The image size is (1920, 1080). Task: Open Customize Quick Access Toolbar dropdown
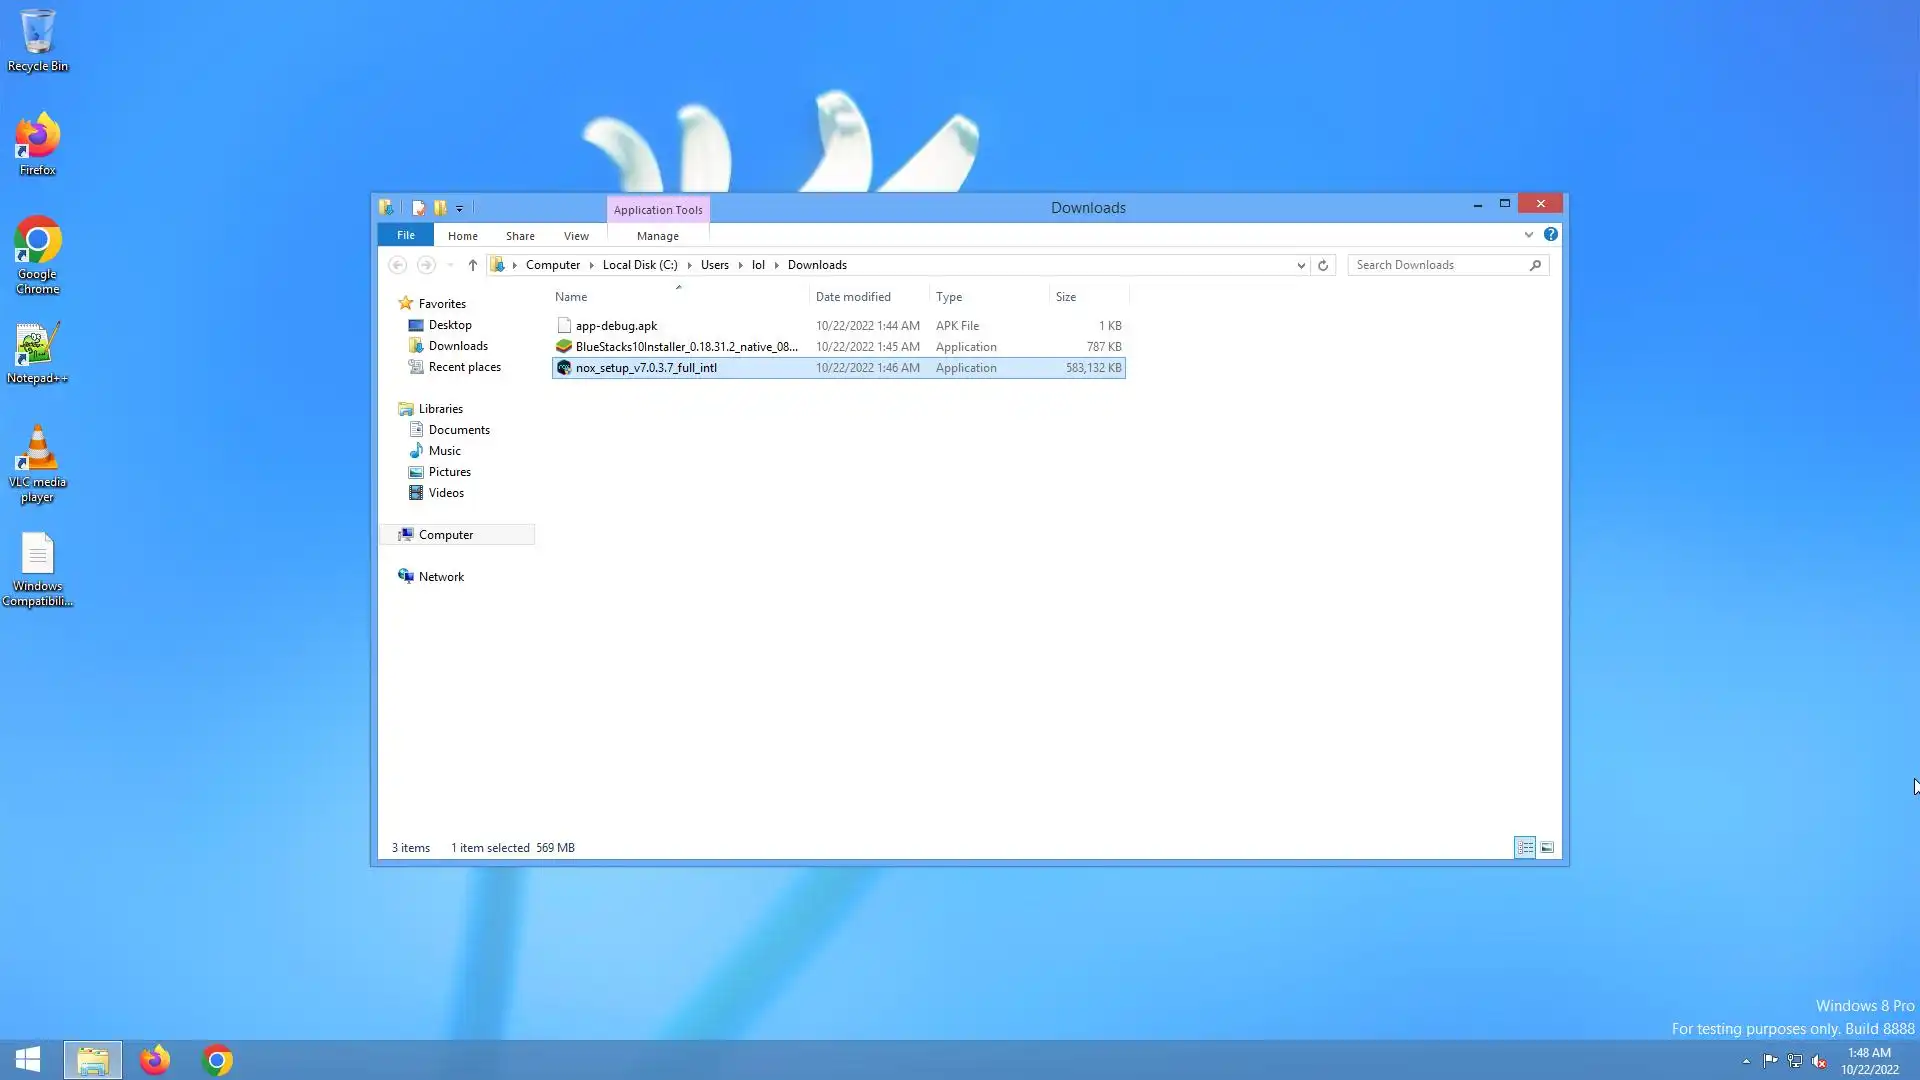pos(460,209)
